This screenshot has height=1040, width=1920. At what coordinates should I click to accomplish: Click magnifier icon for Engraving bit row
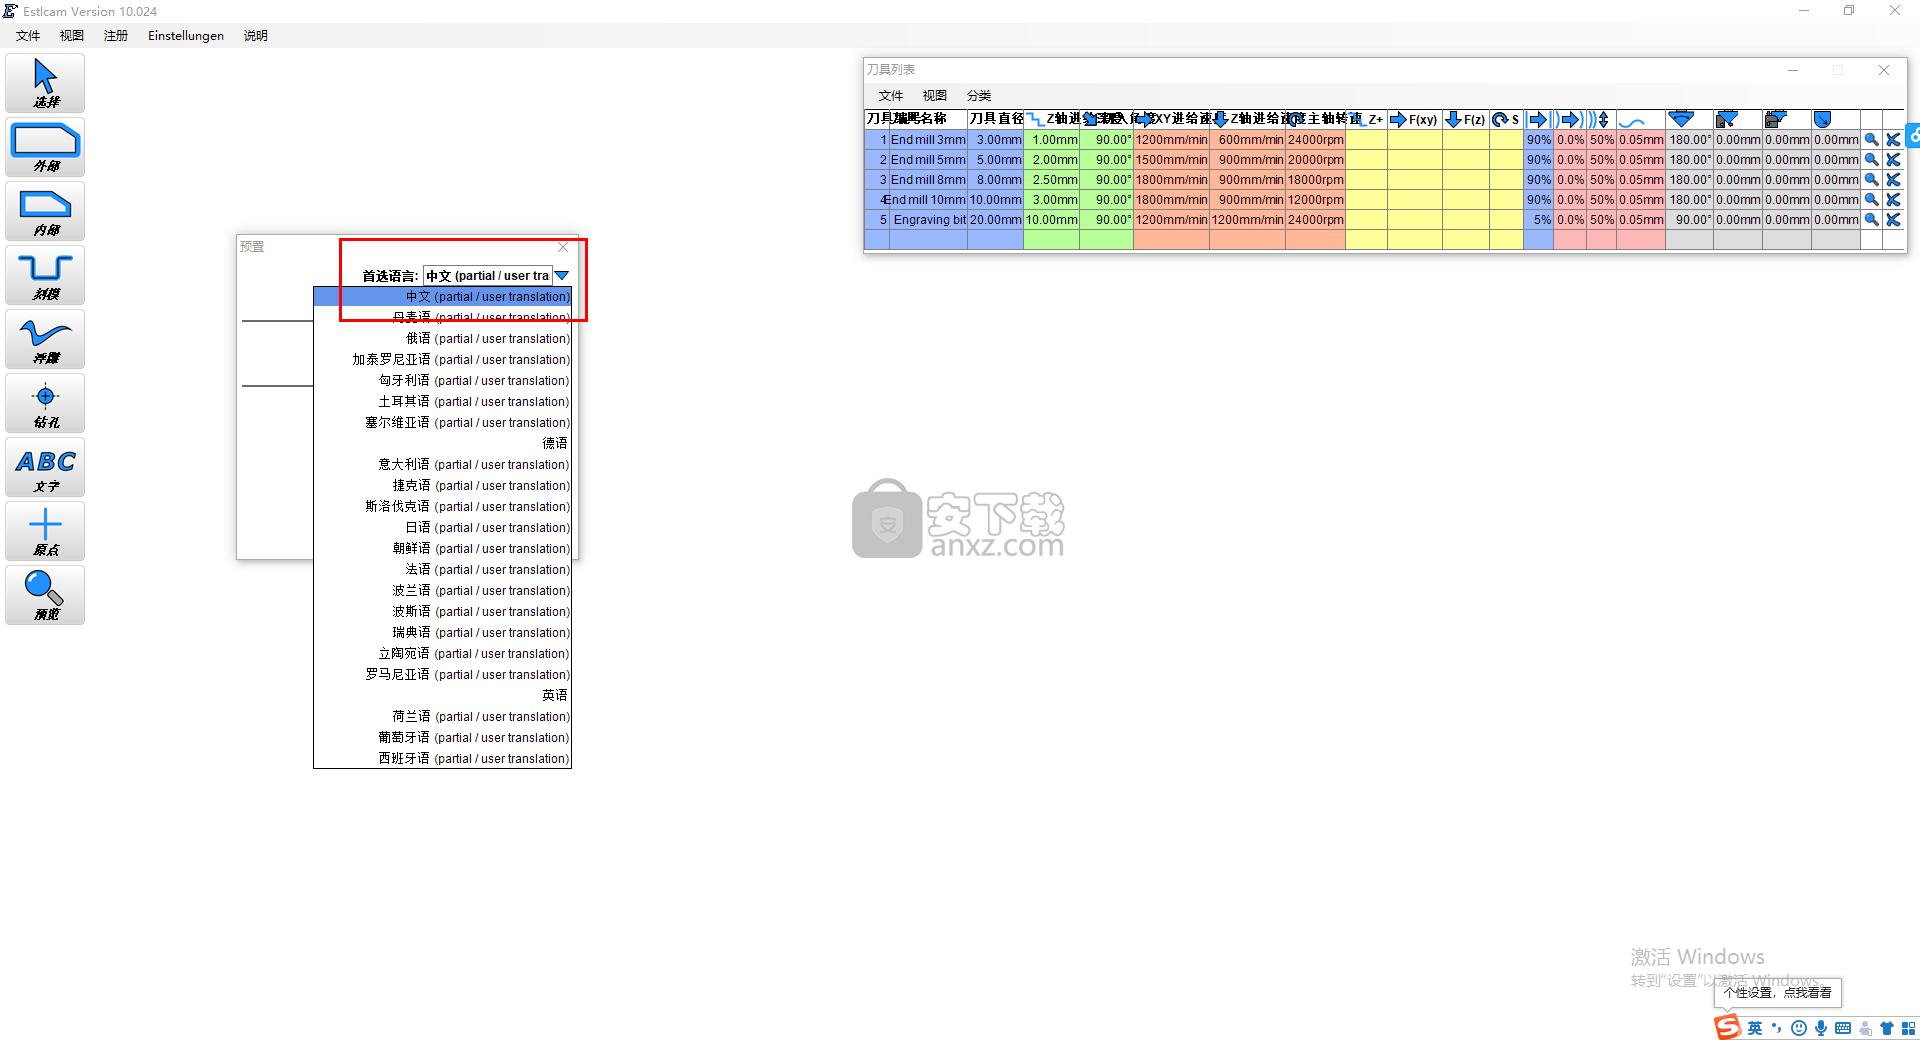(1871, 220)
